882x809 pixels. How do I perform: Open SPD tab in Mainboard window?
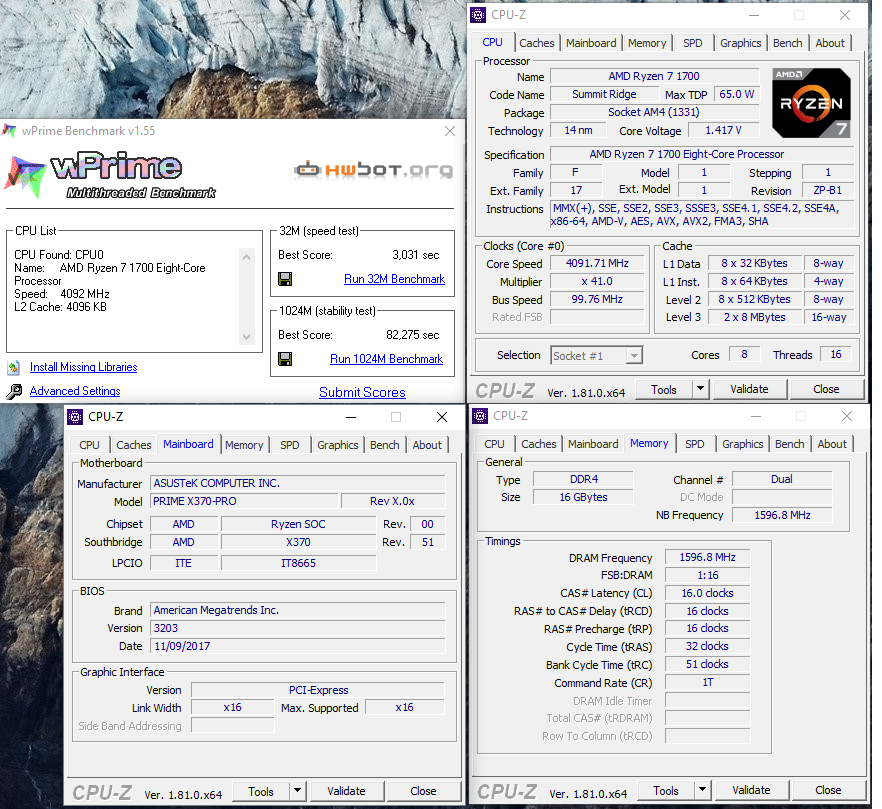pos(290,444)
